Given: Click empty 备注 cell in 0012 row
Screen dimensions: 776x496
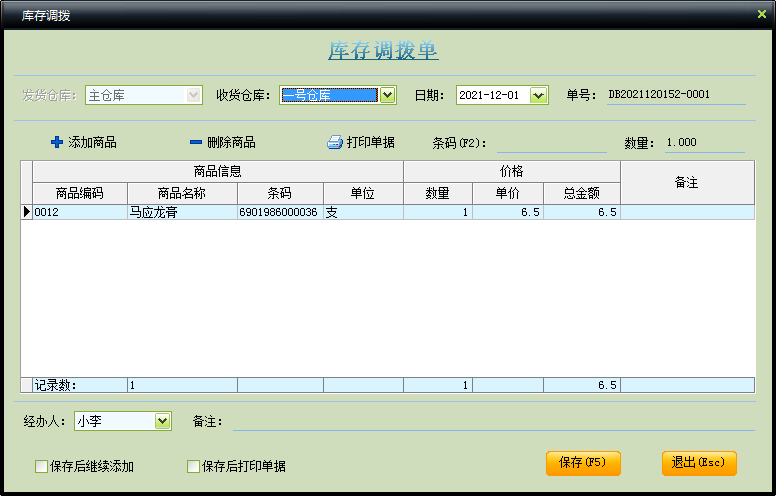Looking at the screenshot, I should click(x=687, y=212).
